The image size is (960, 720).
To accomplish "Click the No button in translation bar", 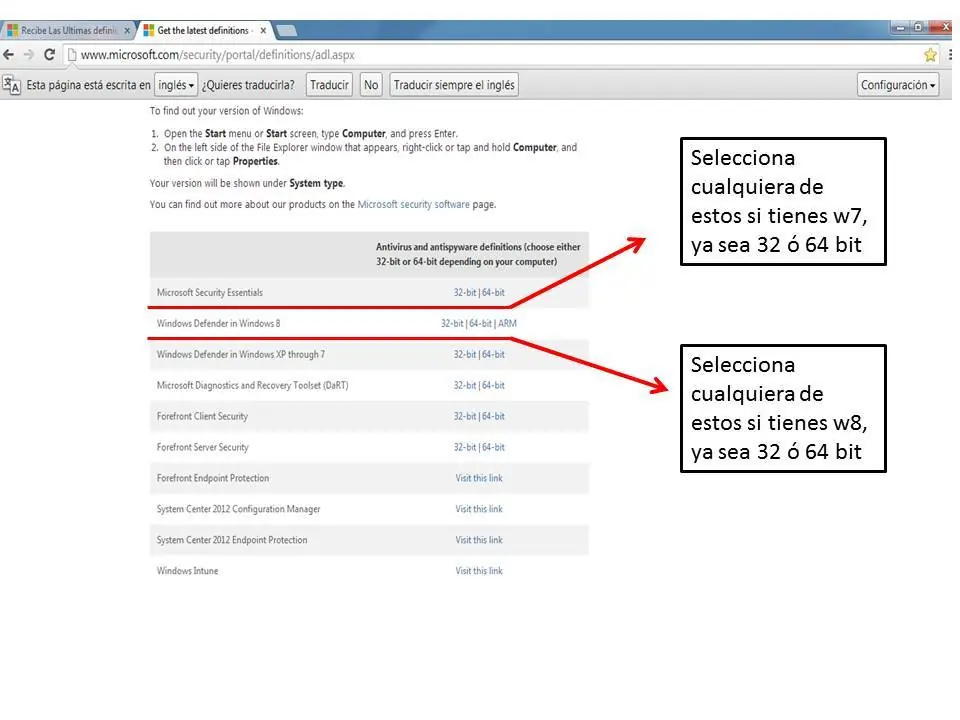I will point(371,85).
